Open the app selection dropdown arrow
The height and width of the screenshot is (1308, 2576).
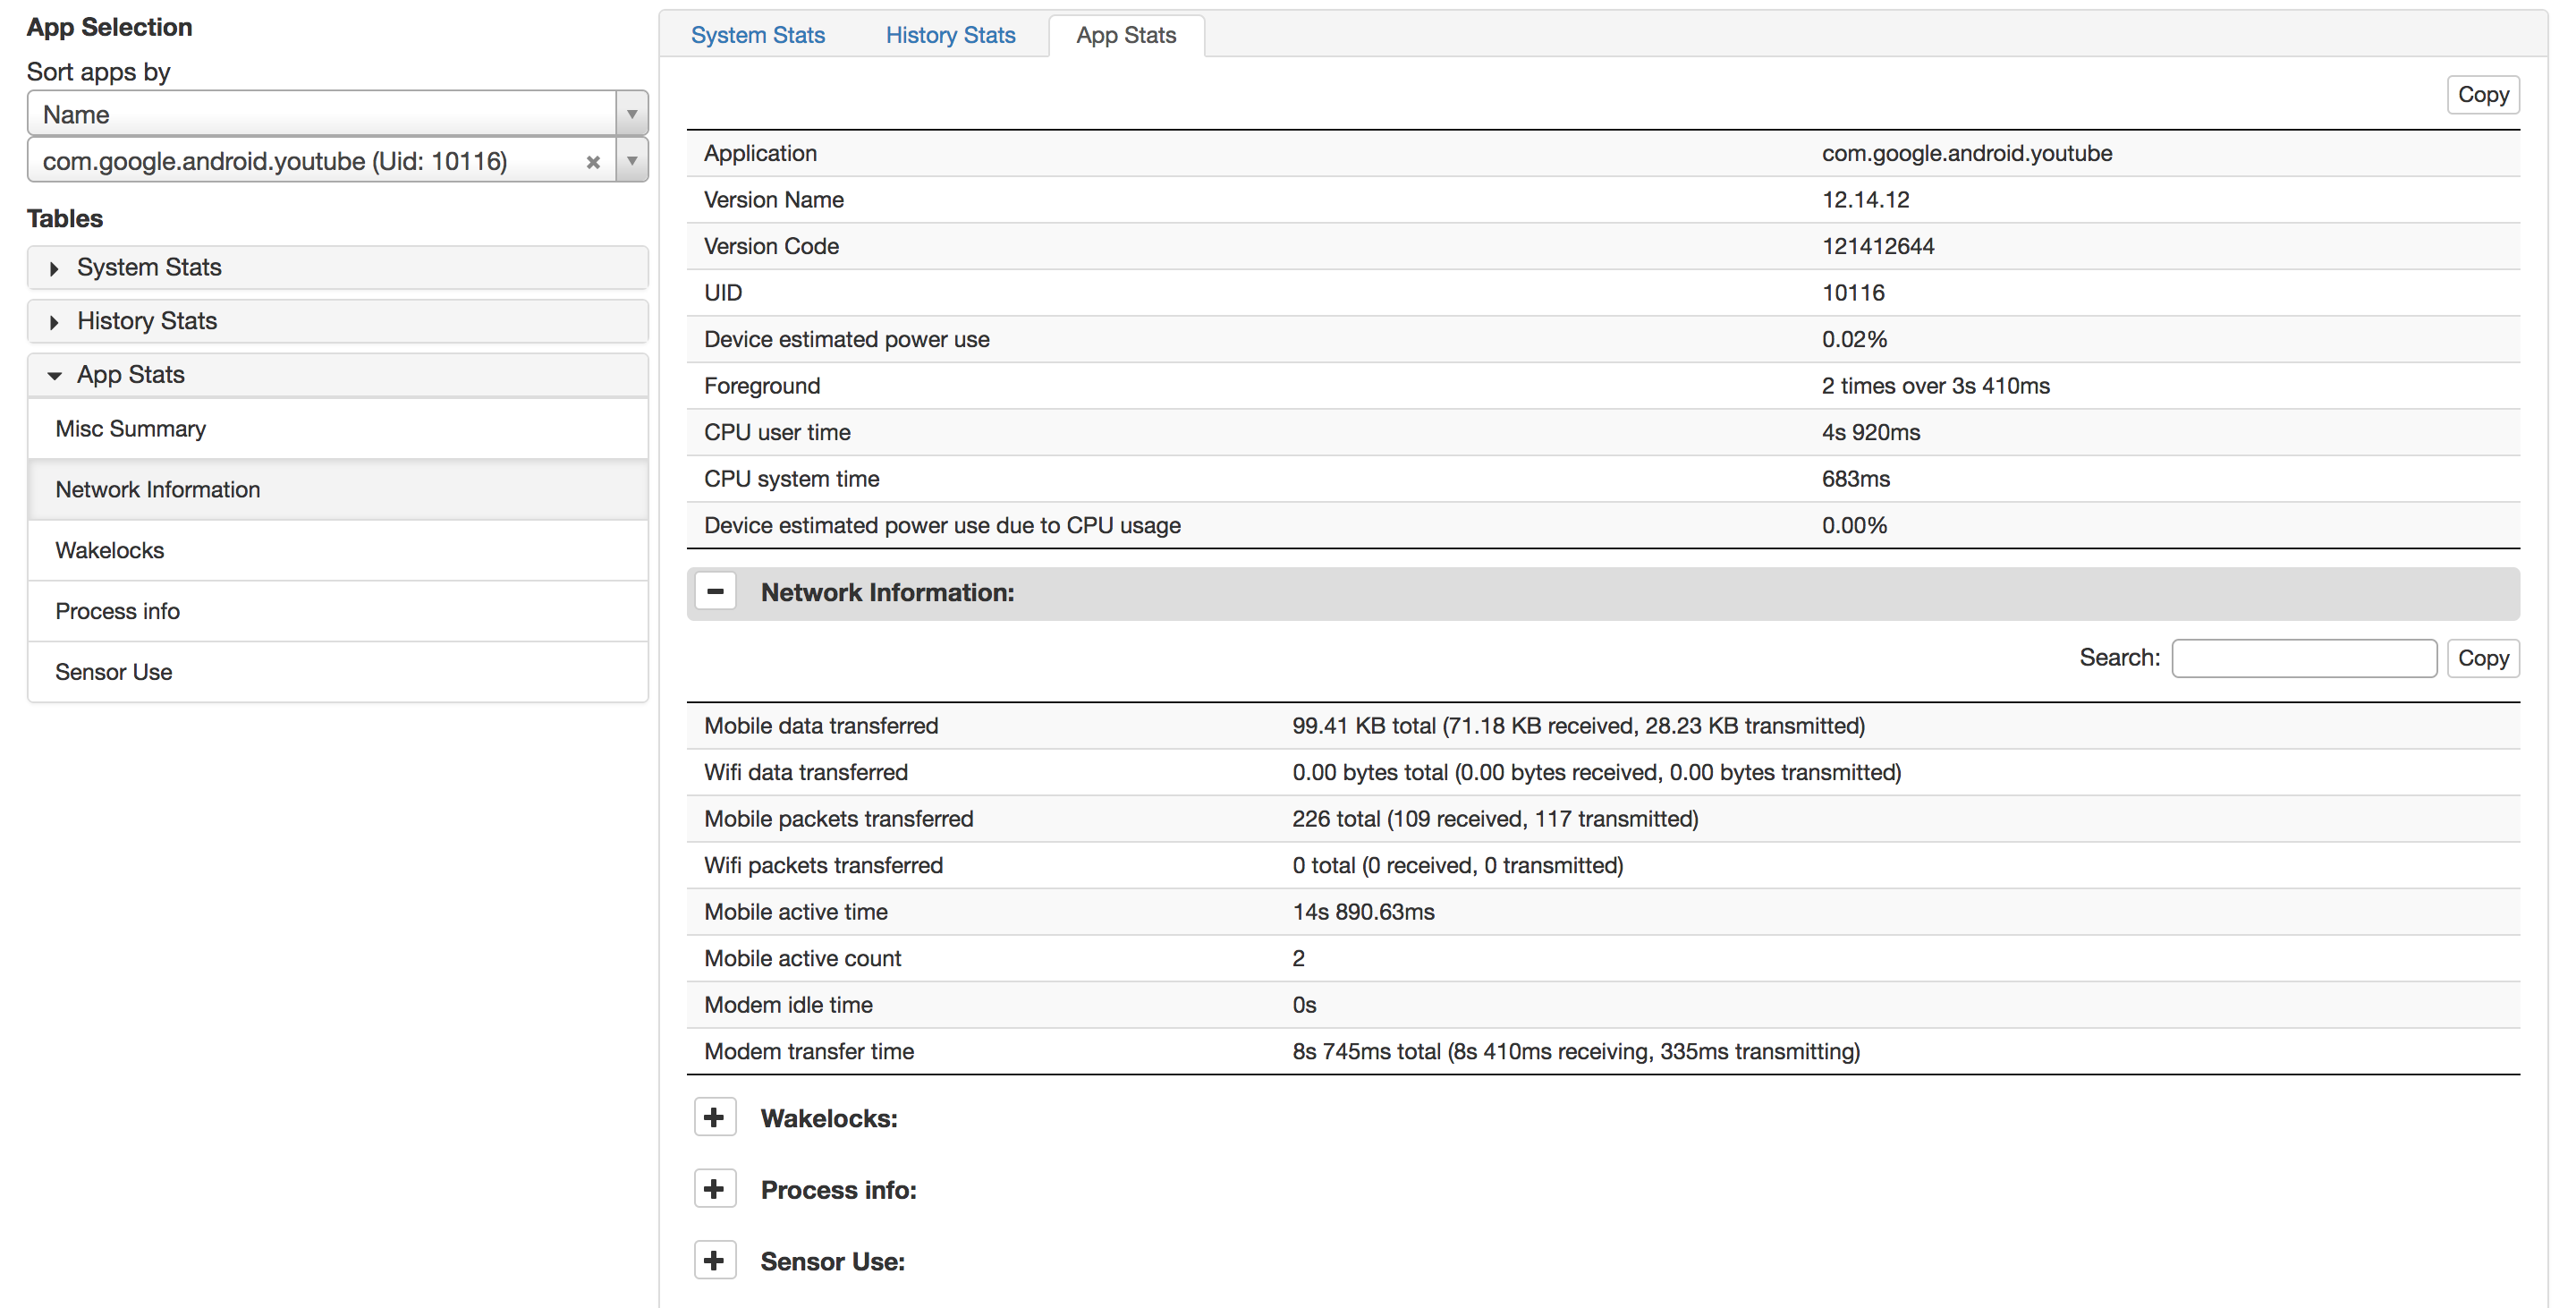coord(632,161)
